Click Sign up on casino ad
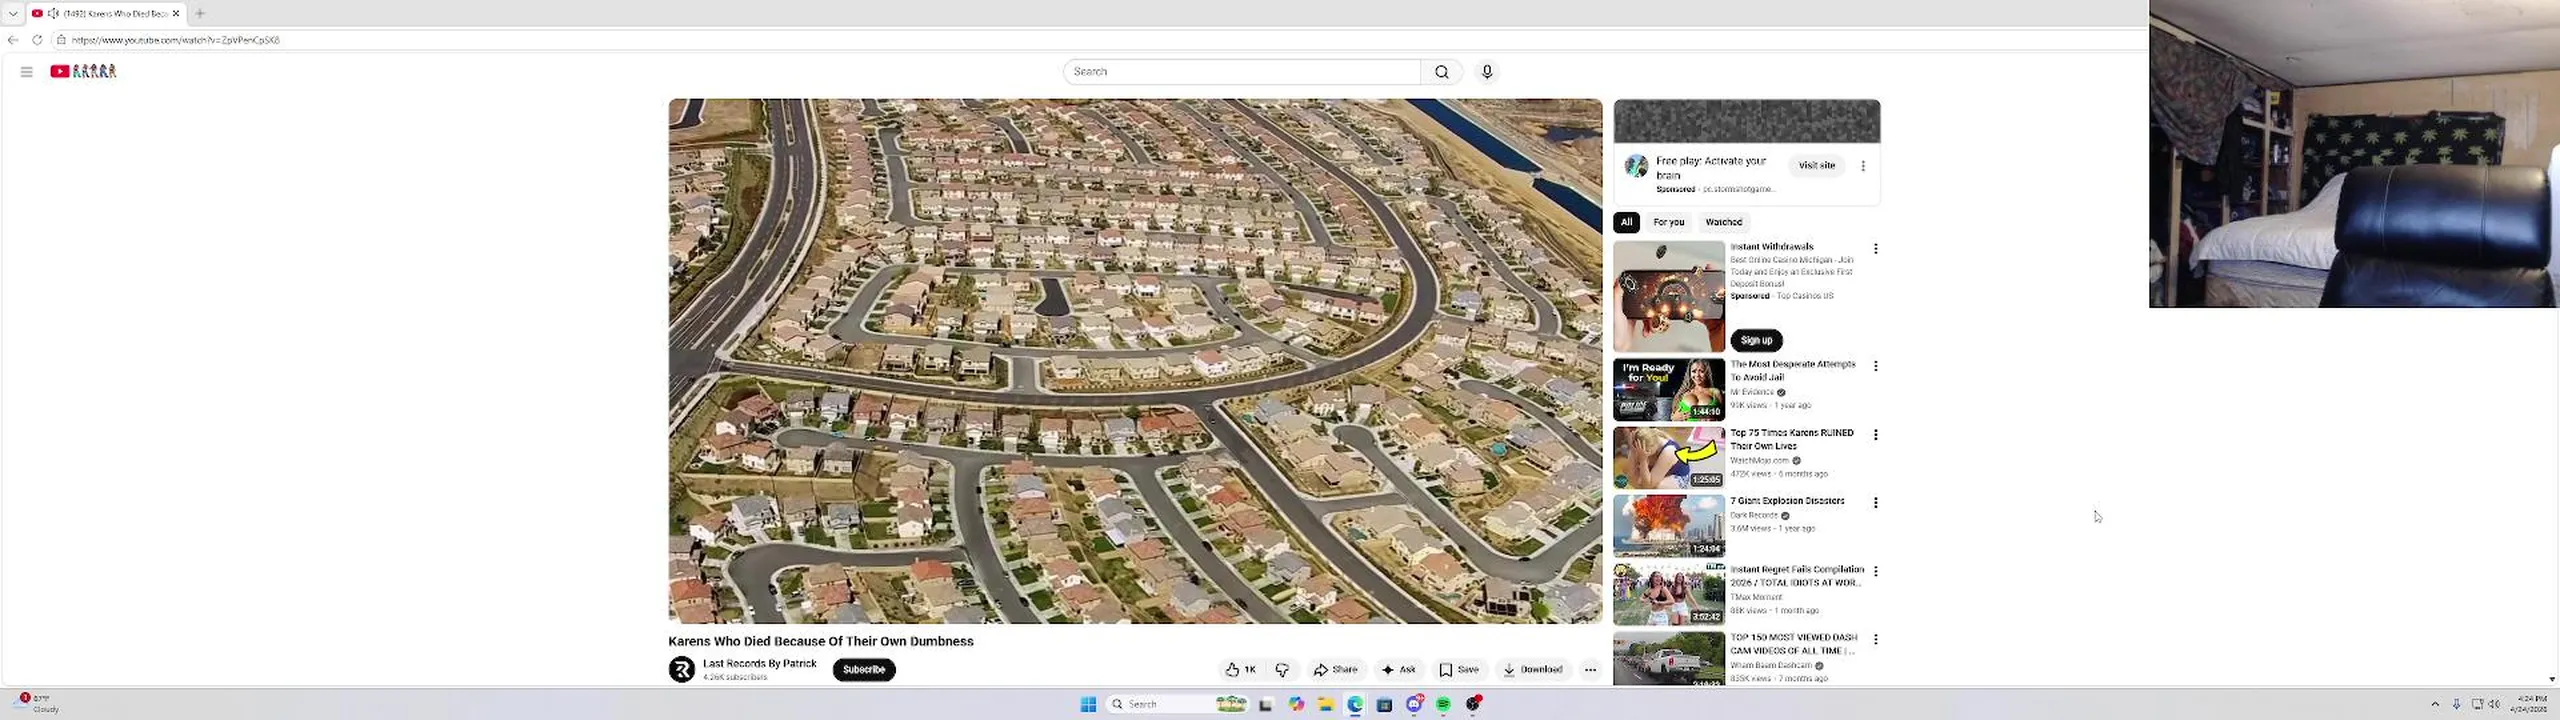The image size is (2560, 720). click(1756, 340)
